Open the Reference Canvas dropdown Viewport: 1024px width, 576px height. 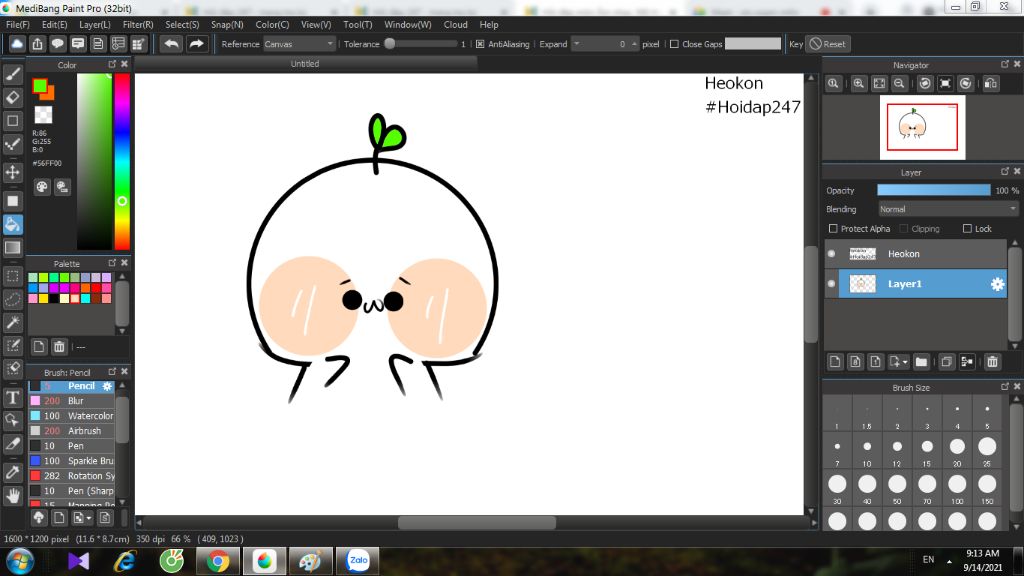(299, 44)
